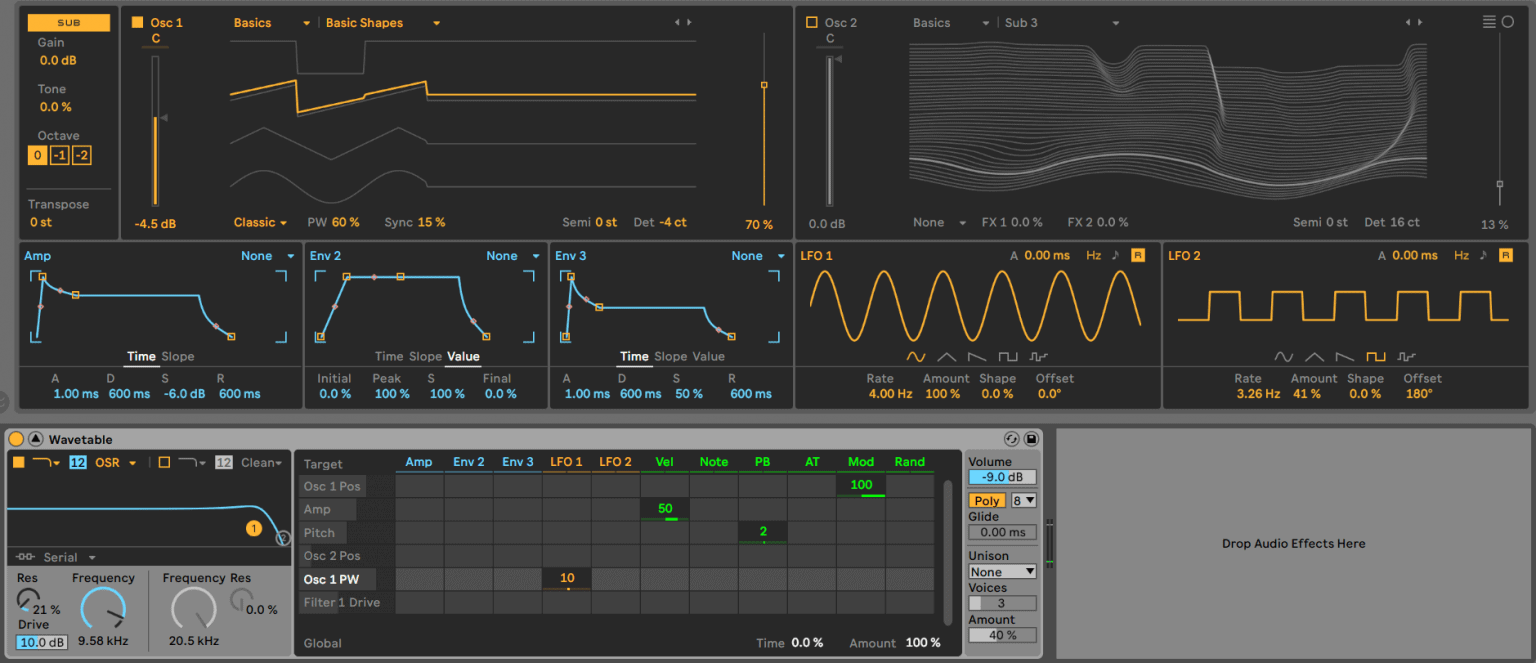Viewport: 1536px width, 663px height.
Task: Click the Poly voicing button
Action: pos(986,499)
